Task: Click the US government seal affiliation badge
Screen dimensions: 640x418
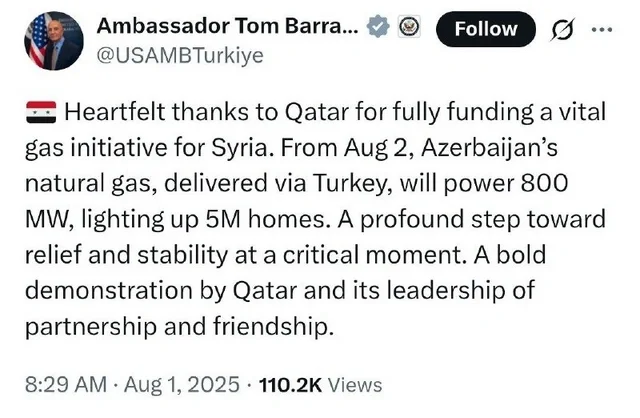Action: (406, 28)
